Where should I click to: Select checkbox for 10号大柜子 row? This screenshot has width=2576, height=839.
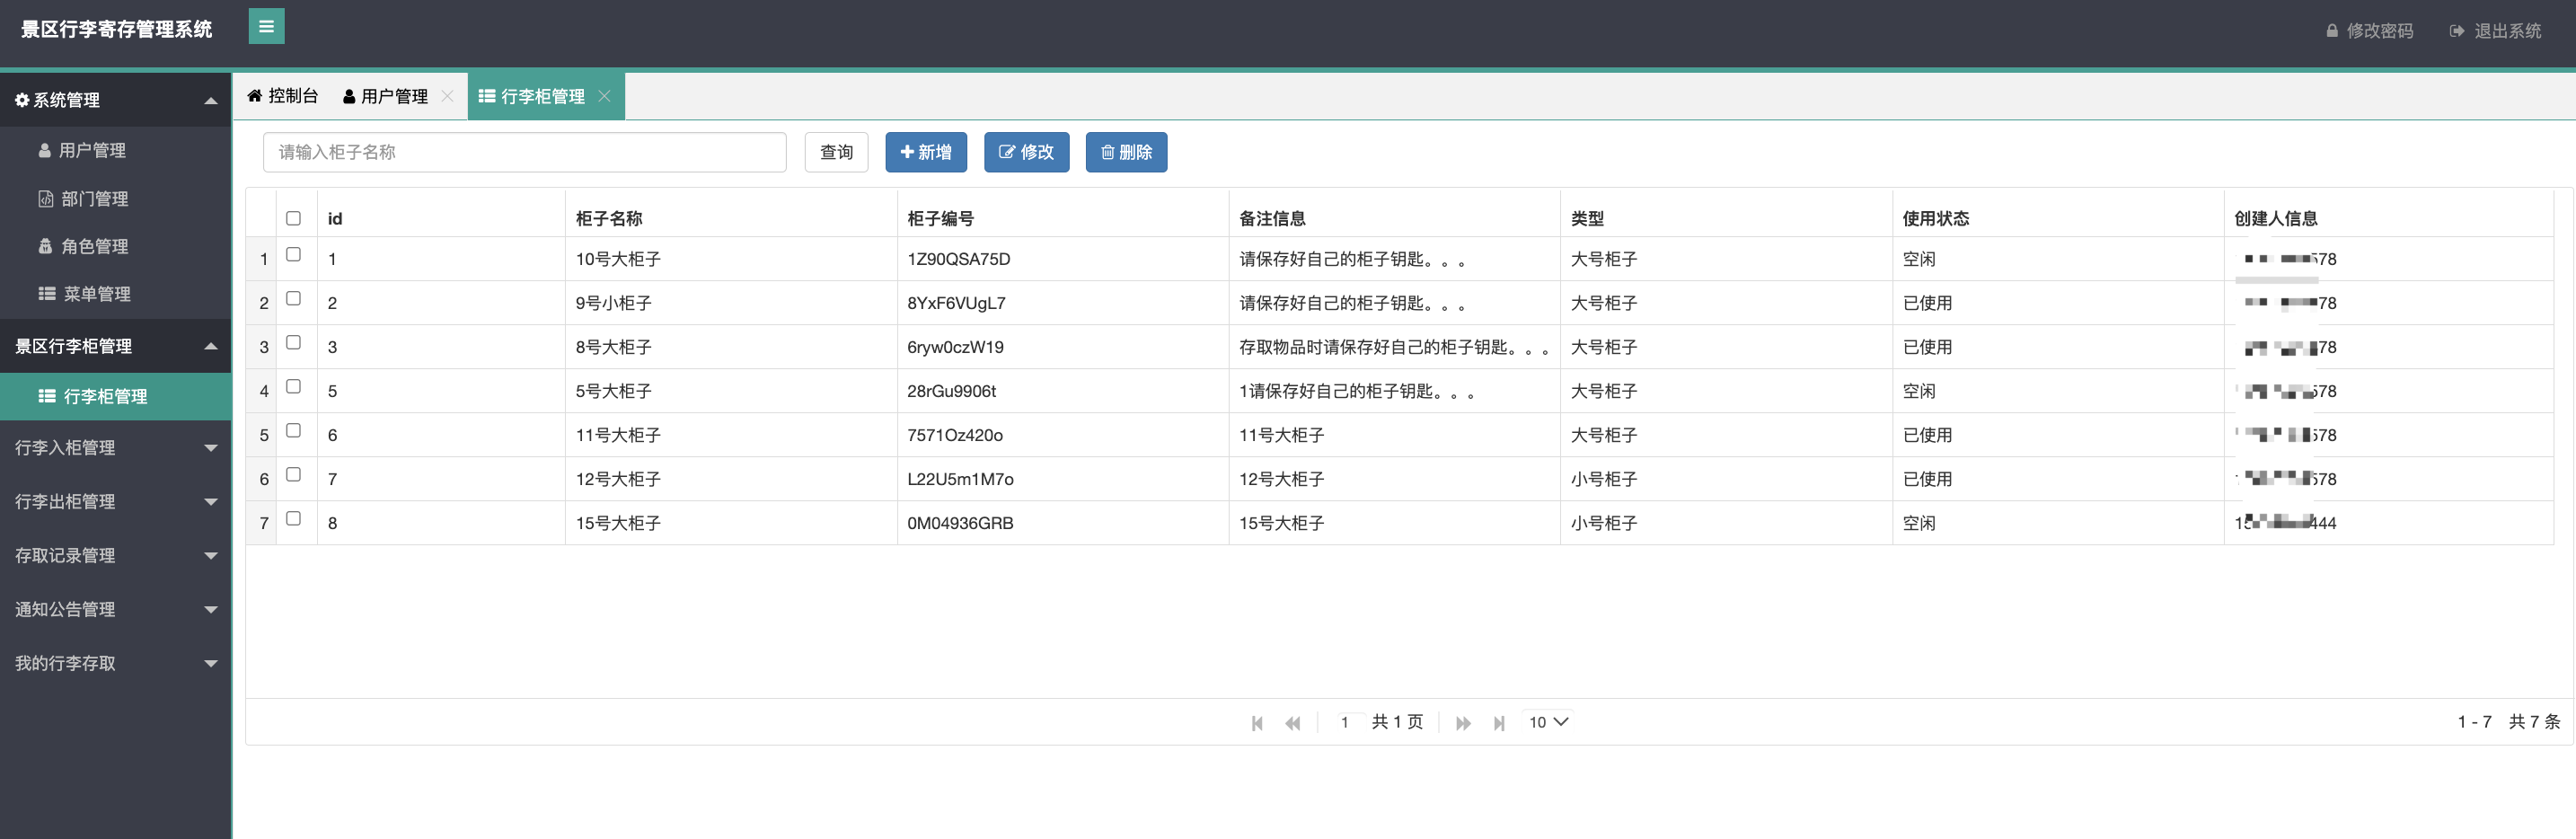[x=293, y=255]
